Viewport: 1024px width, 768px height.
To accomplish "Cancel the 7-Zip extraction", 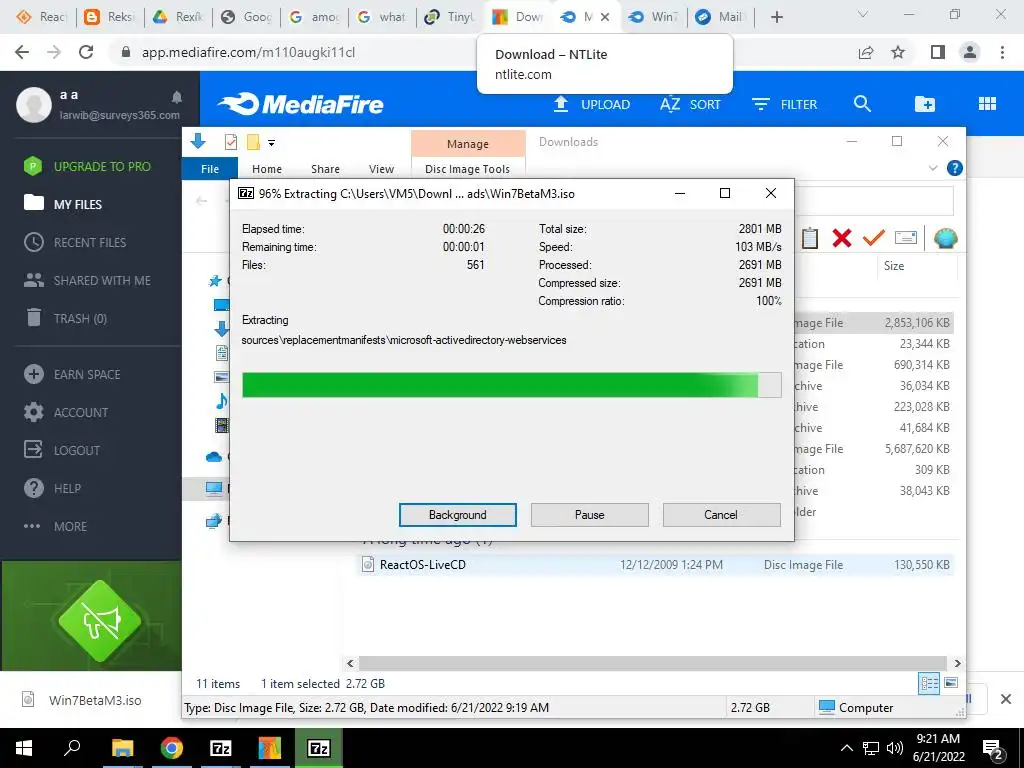I will [x=721, y=515].
